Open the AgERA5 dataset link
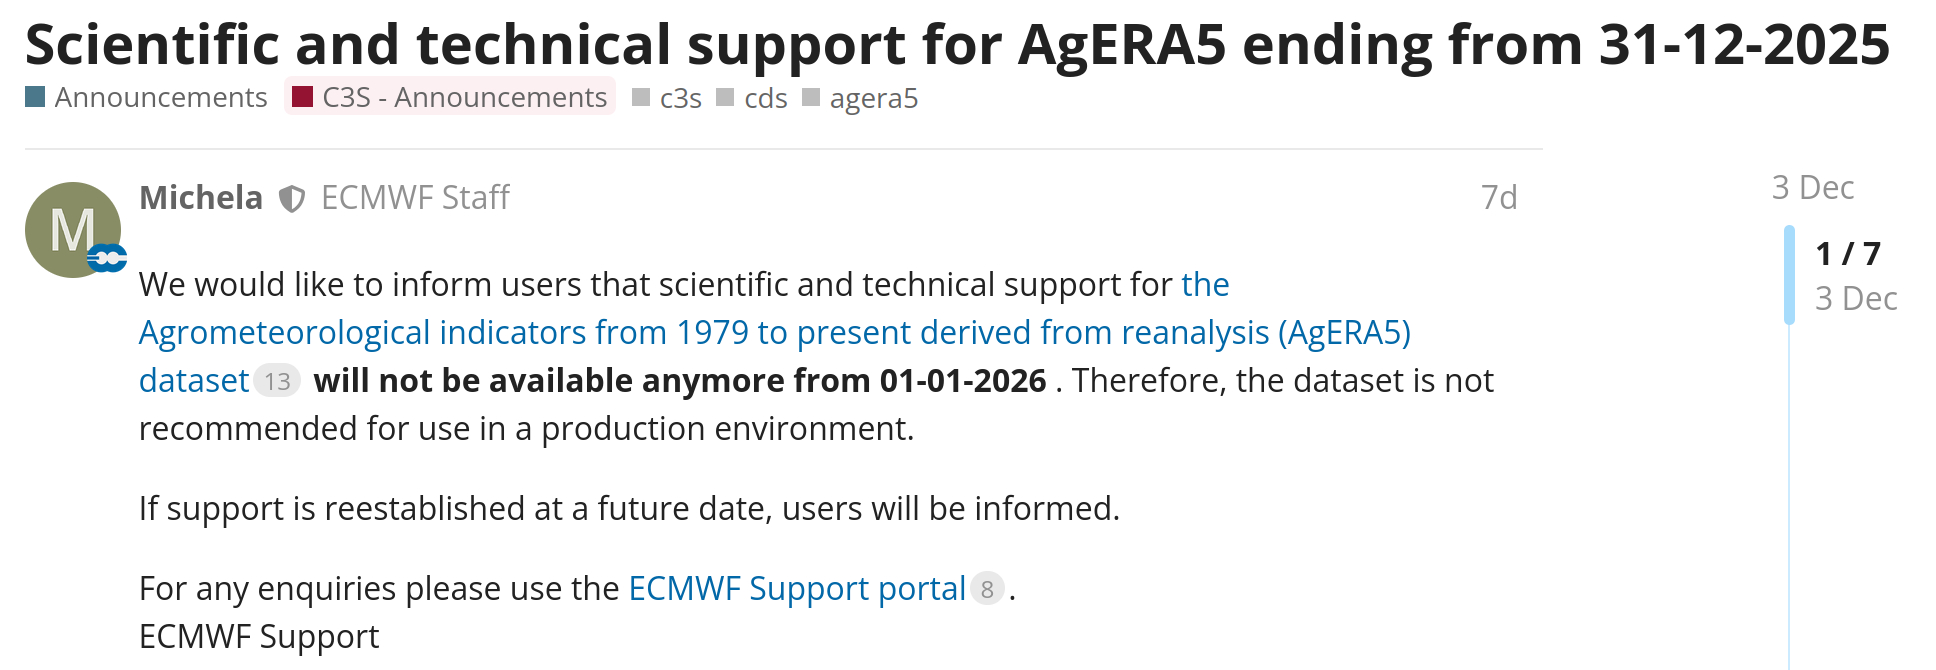Image resolution: width=1936 pixels, height=670 pixels. pyautogui.click(x=774, y=332)
